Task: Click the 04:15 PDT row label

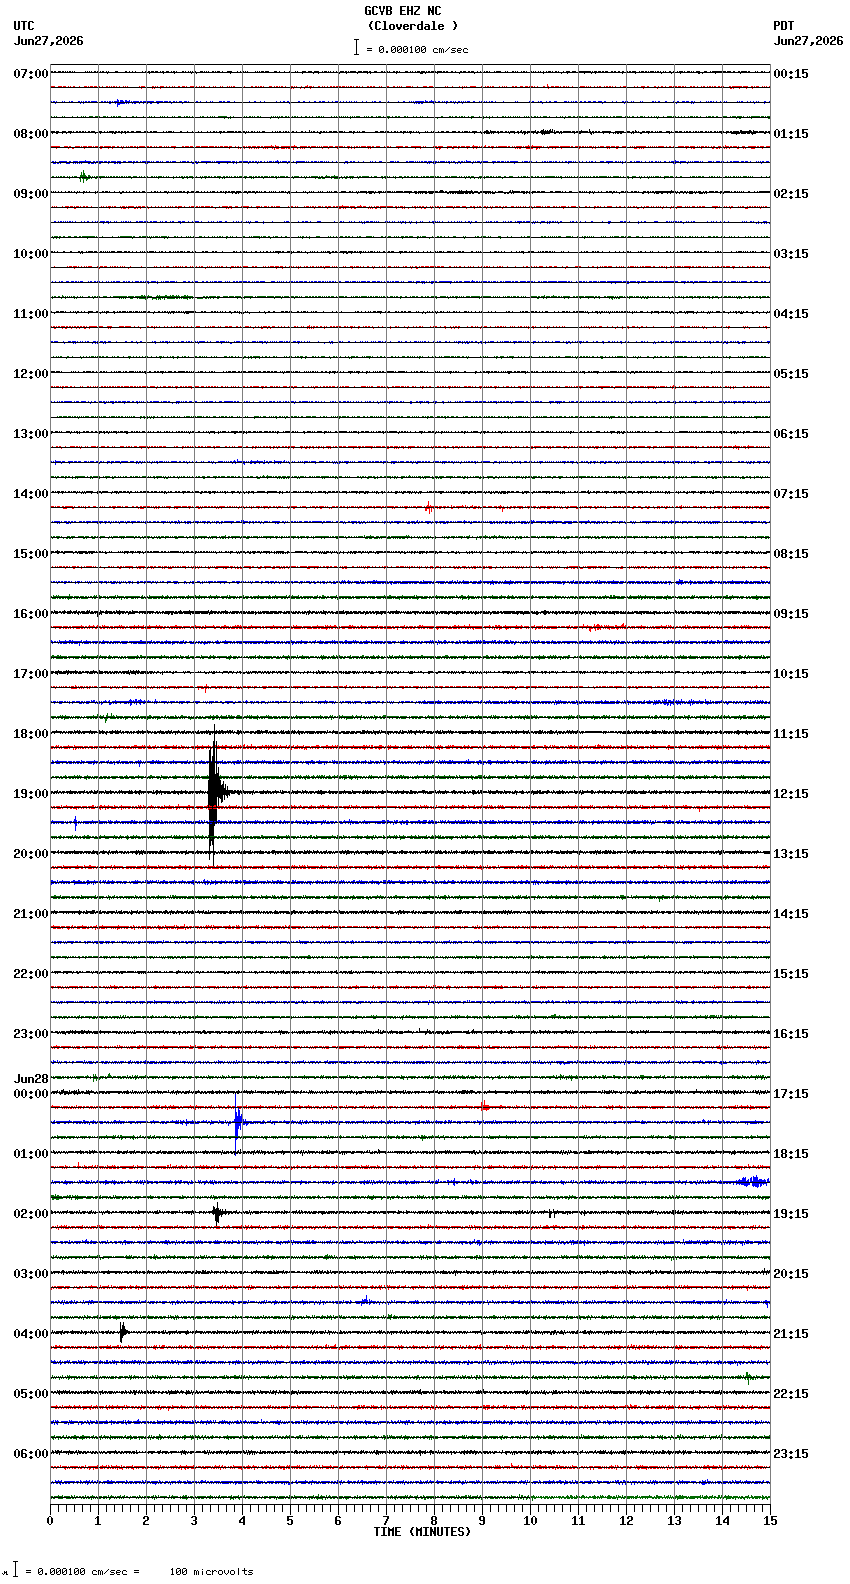Action: (791, 314)
